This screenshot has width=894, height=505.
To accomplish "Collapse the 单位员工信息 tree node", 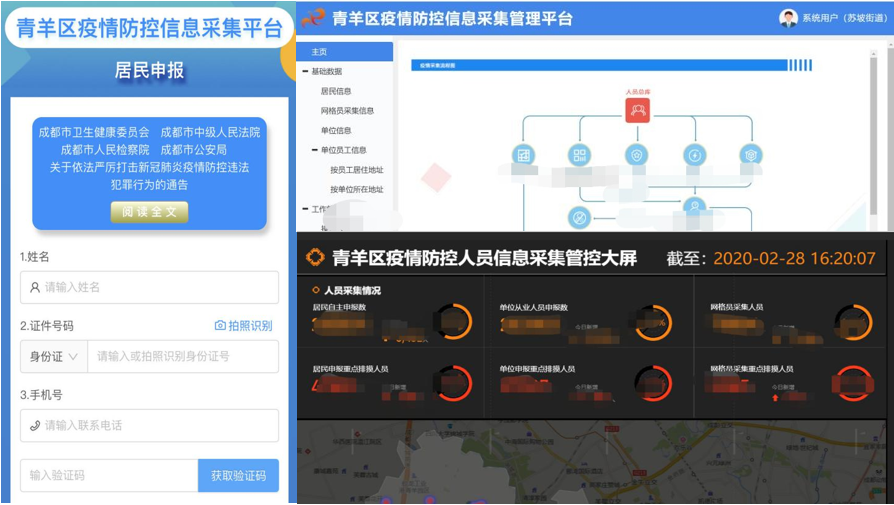I will pyautogui.click(x=314, y=150).
